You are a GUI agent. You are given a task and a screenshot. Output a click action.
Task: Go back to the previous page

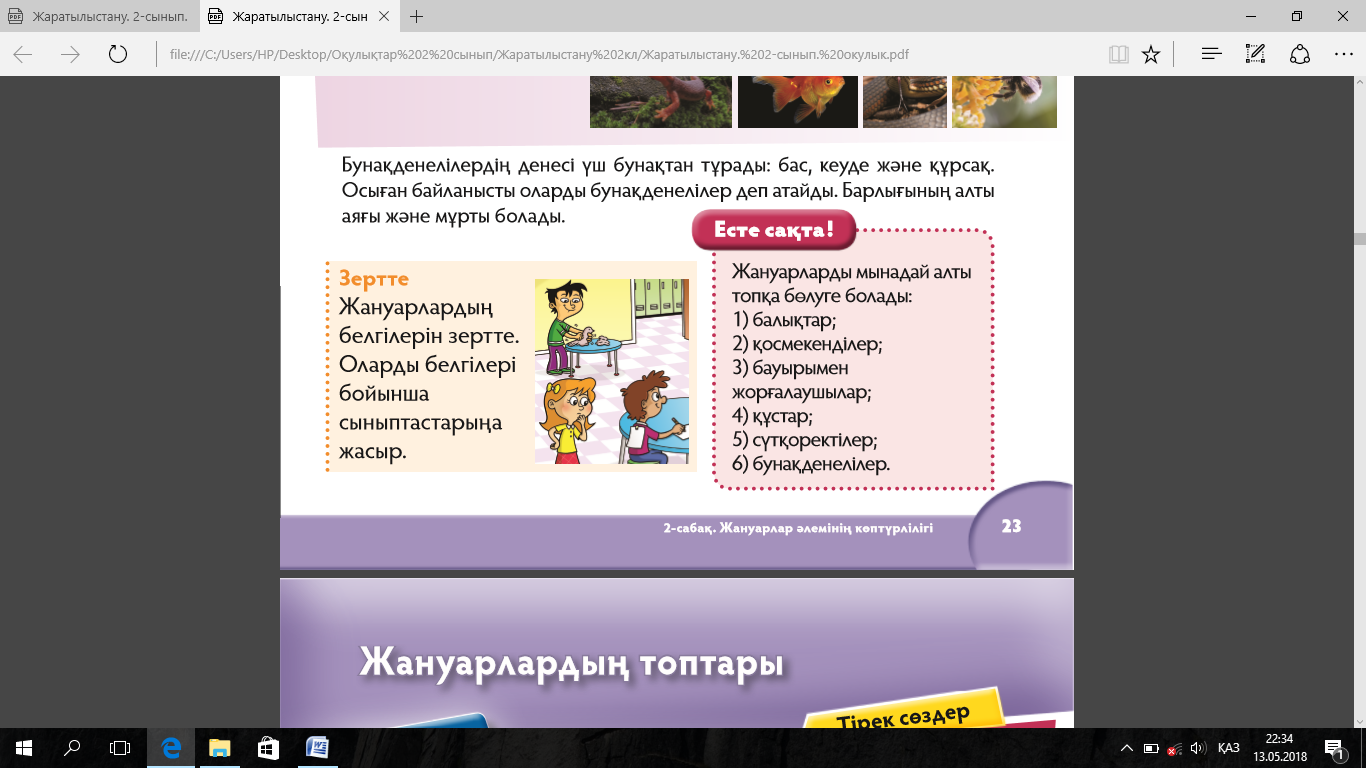pos(22,54)
